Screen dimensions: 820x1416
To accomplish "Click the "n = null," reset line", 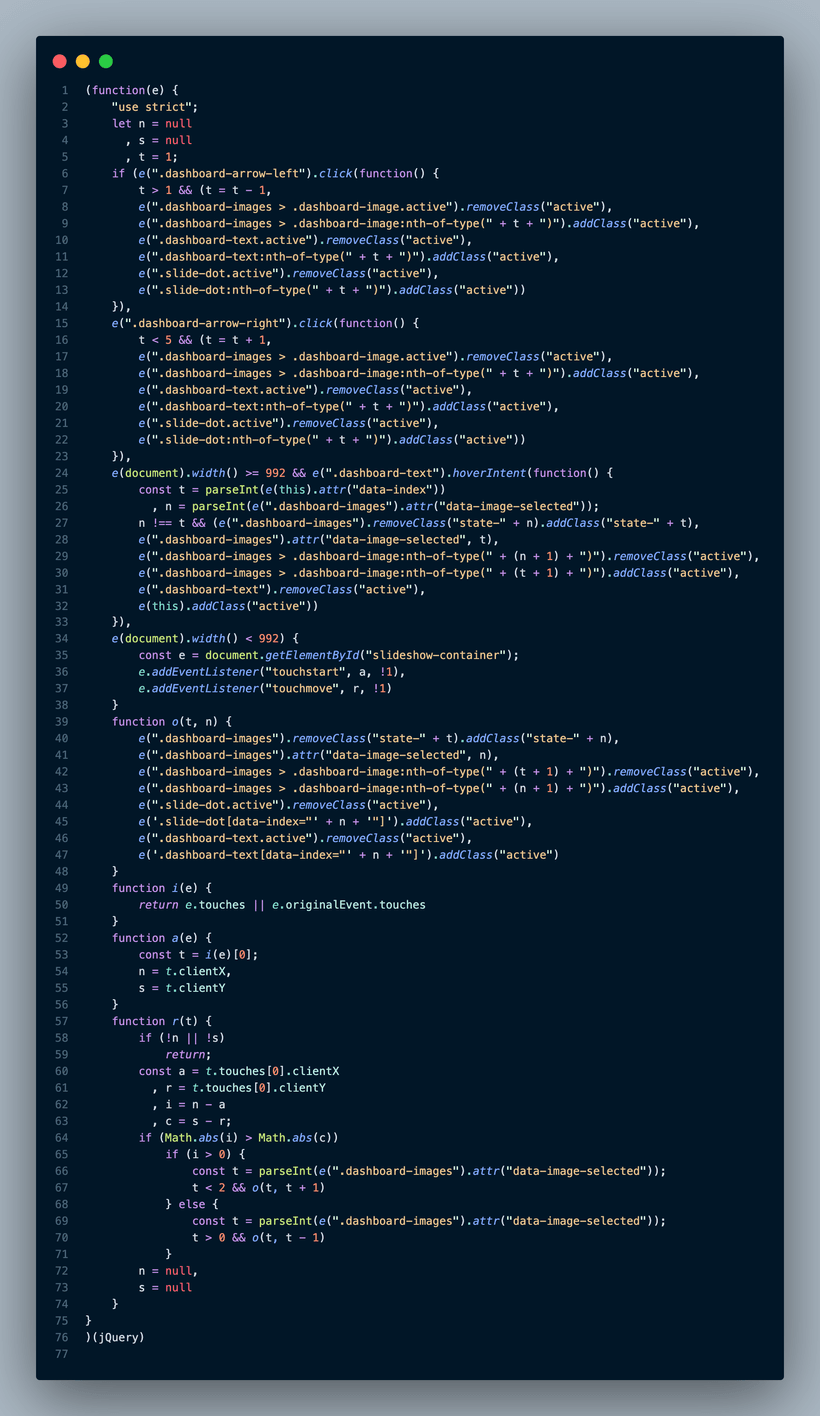I will [168, 1270].
